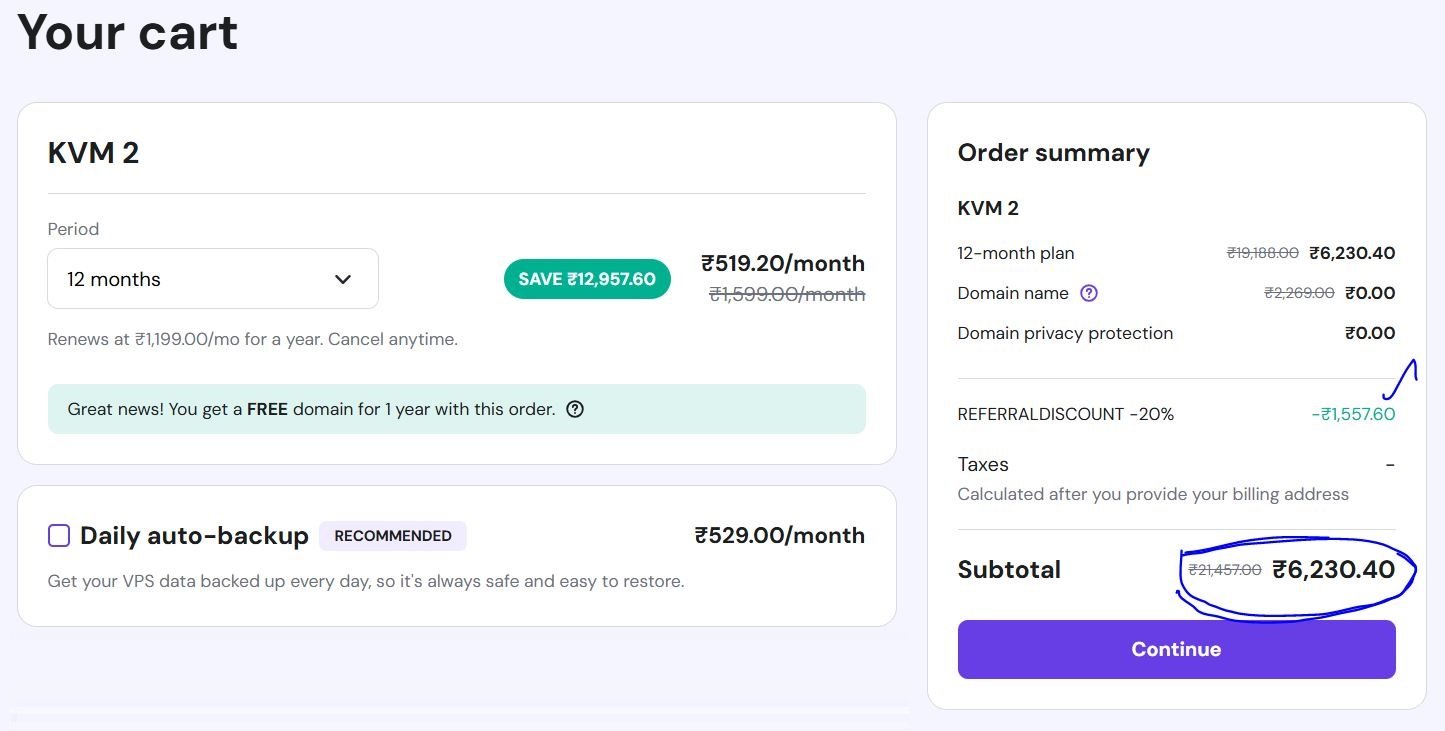
Task: Click the ₹529.00/month backup price
Action: coord(780,536)
